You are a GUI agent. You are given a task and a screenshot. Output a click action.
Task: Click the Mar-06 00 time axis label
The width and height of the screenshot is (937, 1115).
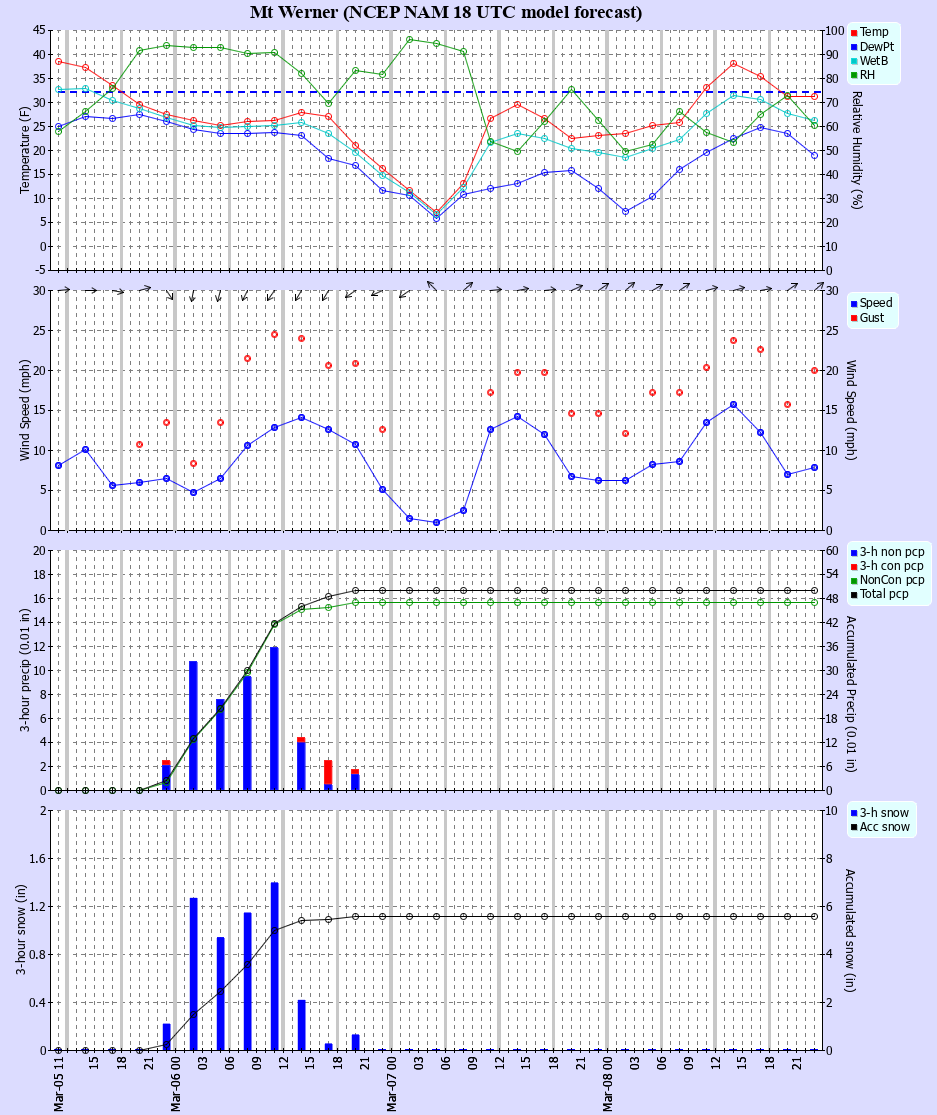[x=175, y=1084]
